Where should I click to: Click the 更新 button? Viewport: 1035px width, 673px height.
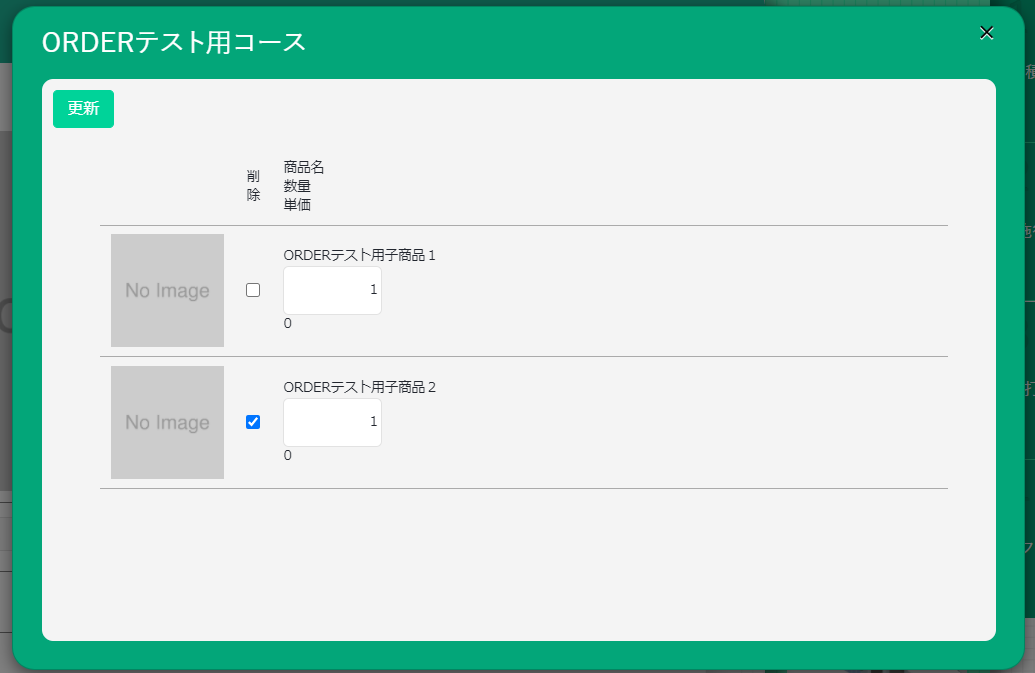pyautogui.click(x=83, y=109)
